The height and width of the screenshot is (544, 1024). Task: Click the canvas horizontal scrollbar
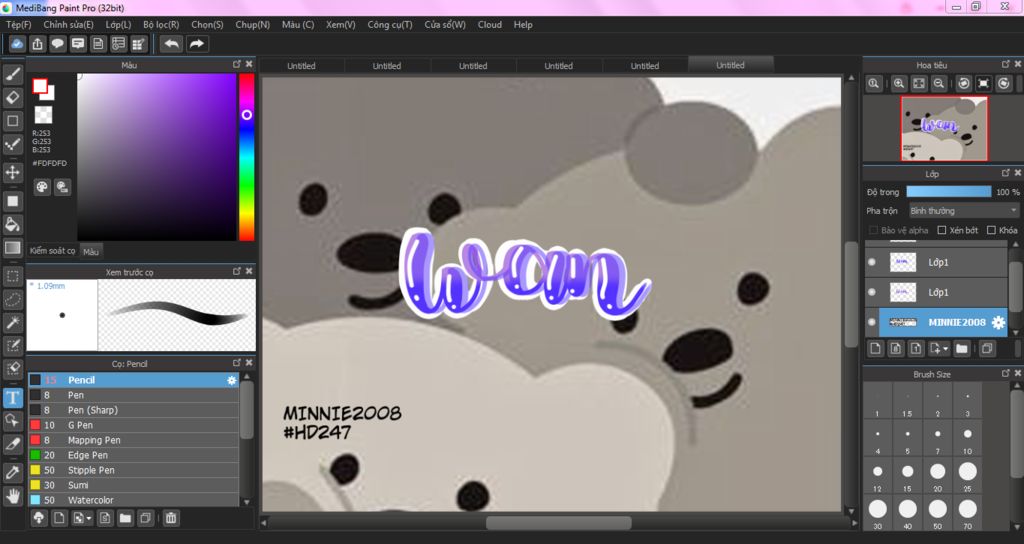(558, 522)
